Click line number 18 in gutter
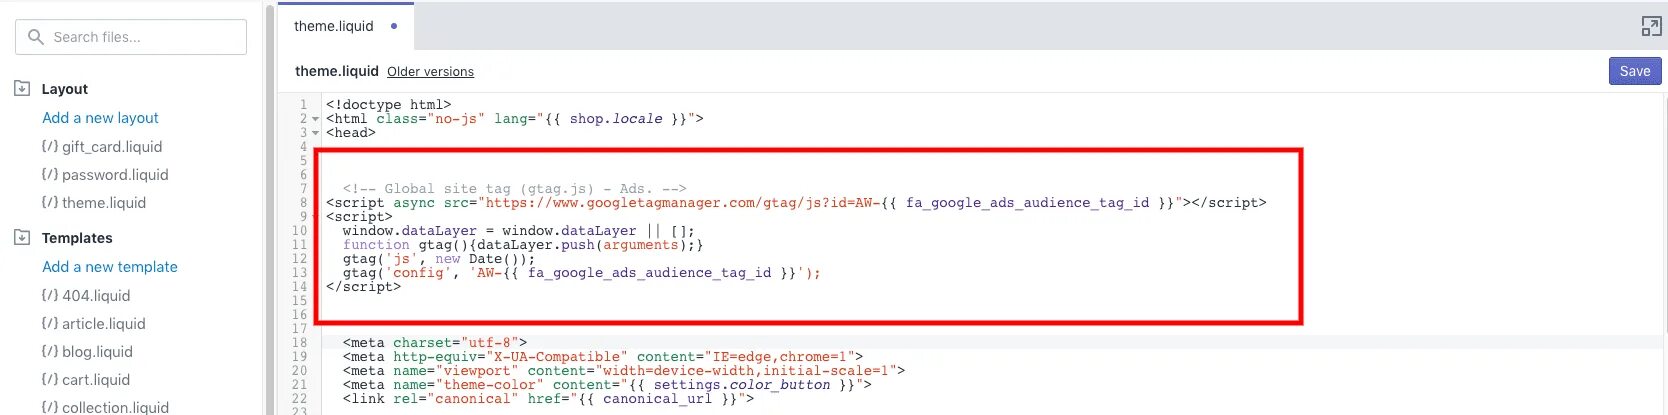 [x=300, y=343]
